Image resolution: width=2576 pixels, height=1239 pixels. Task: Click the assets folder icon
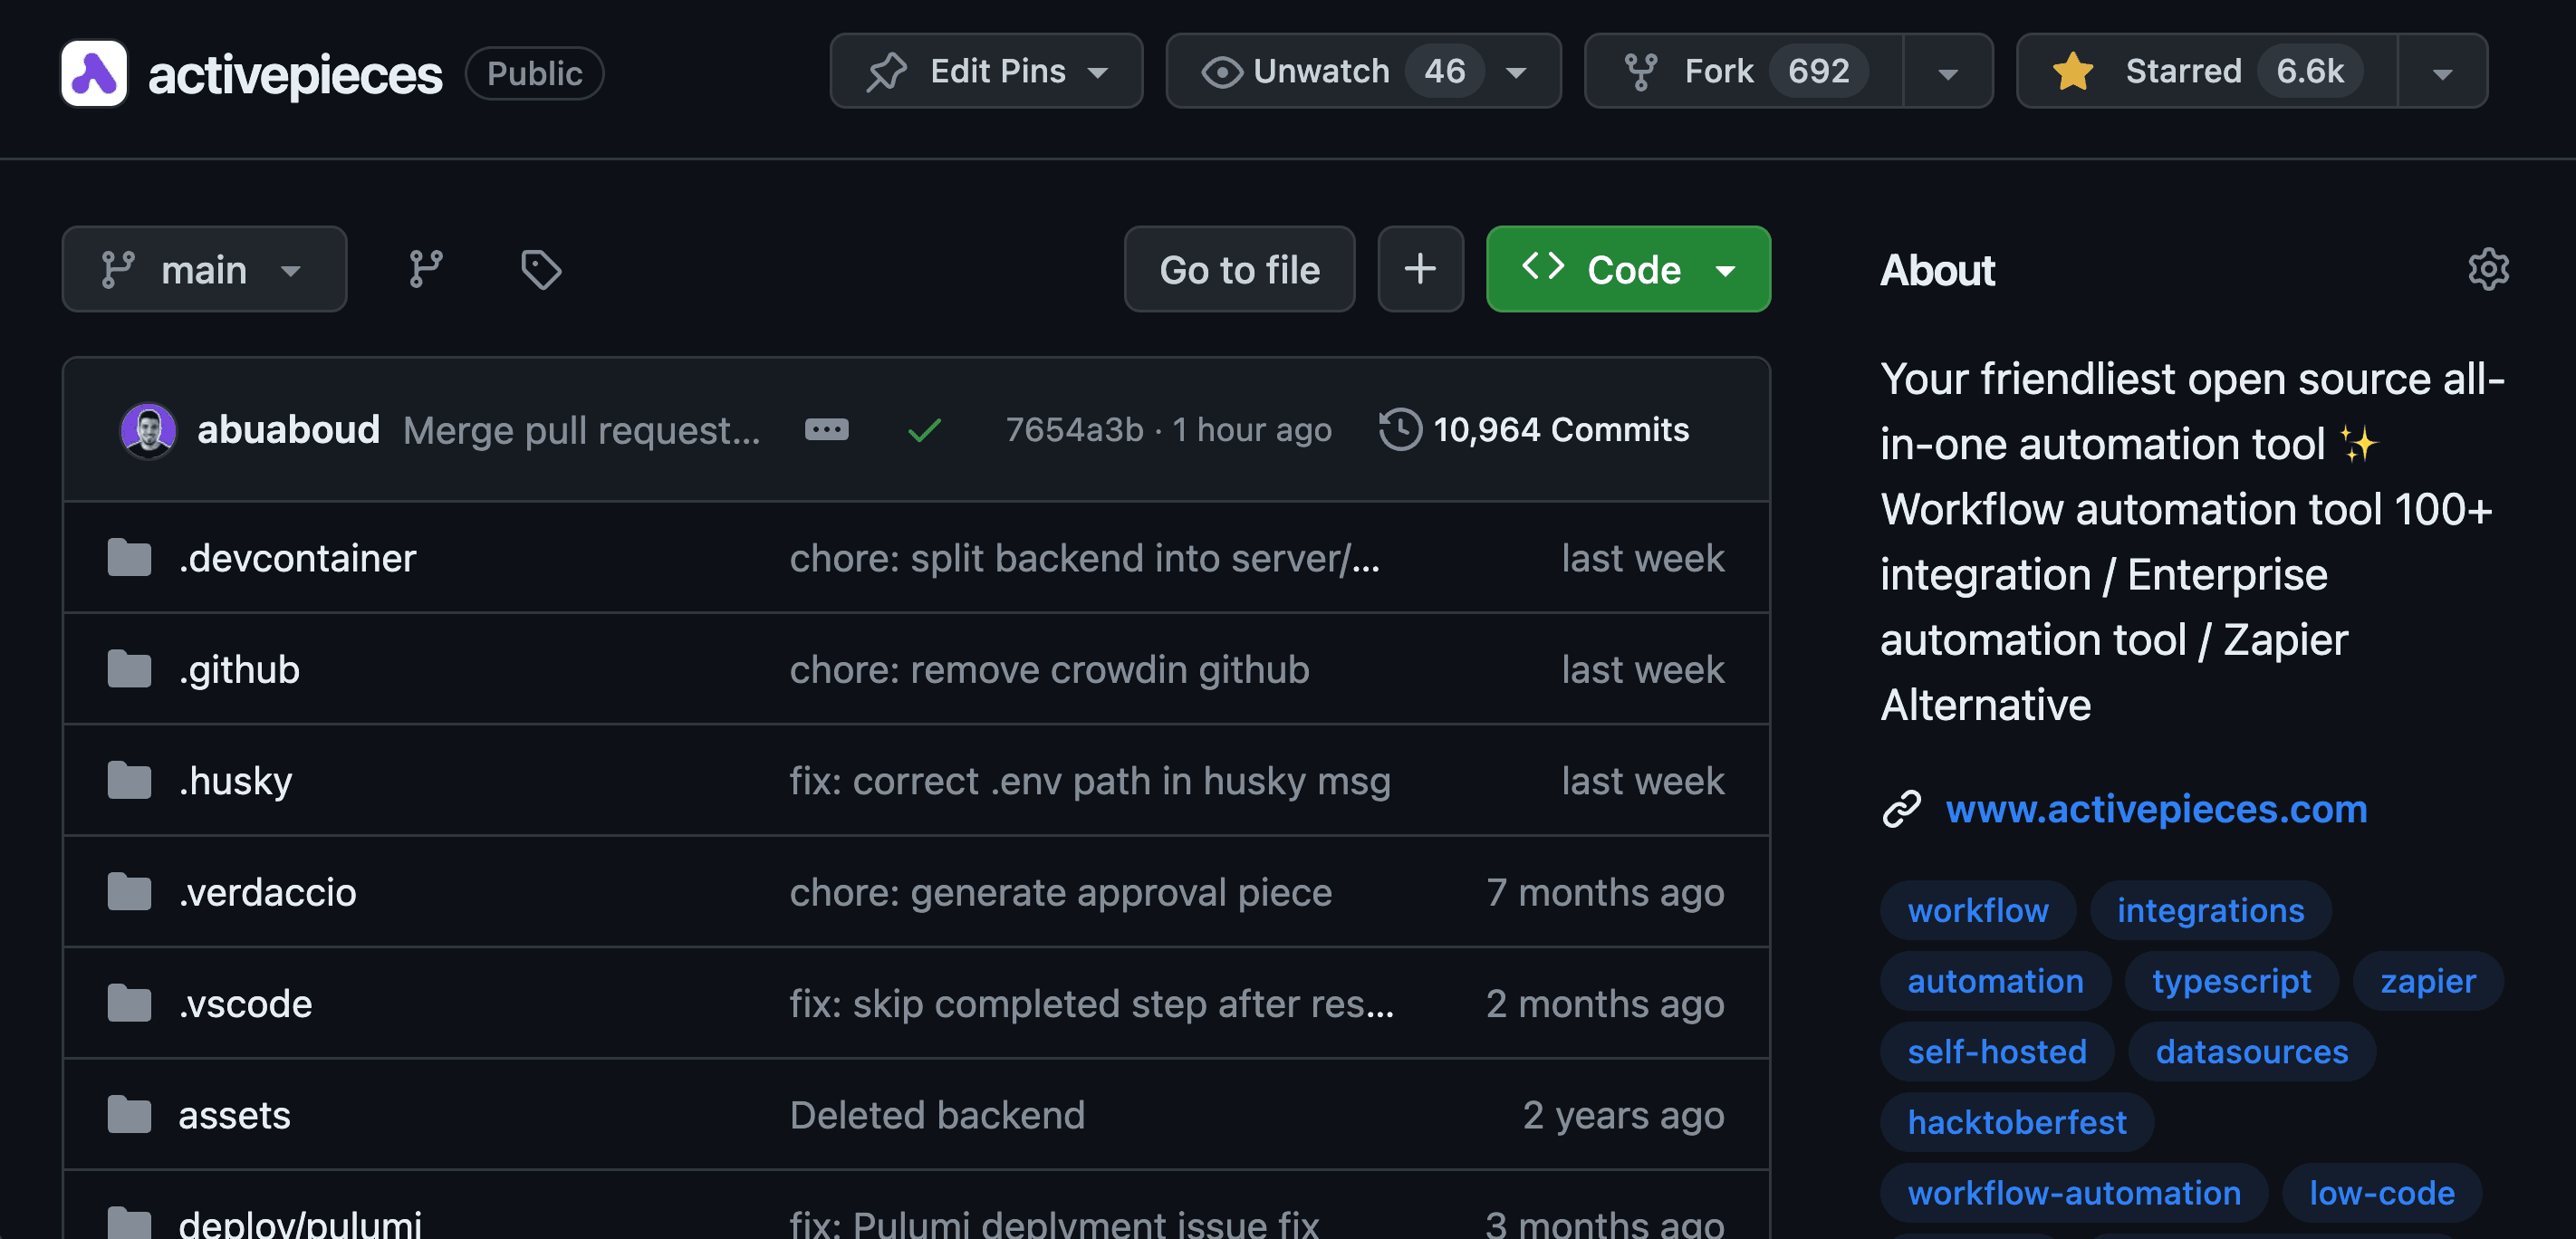click(129, 1114)
